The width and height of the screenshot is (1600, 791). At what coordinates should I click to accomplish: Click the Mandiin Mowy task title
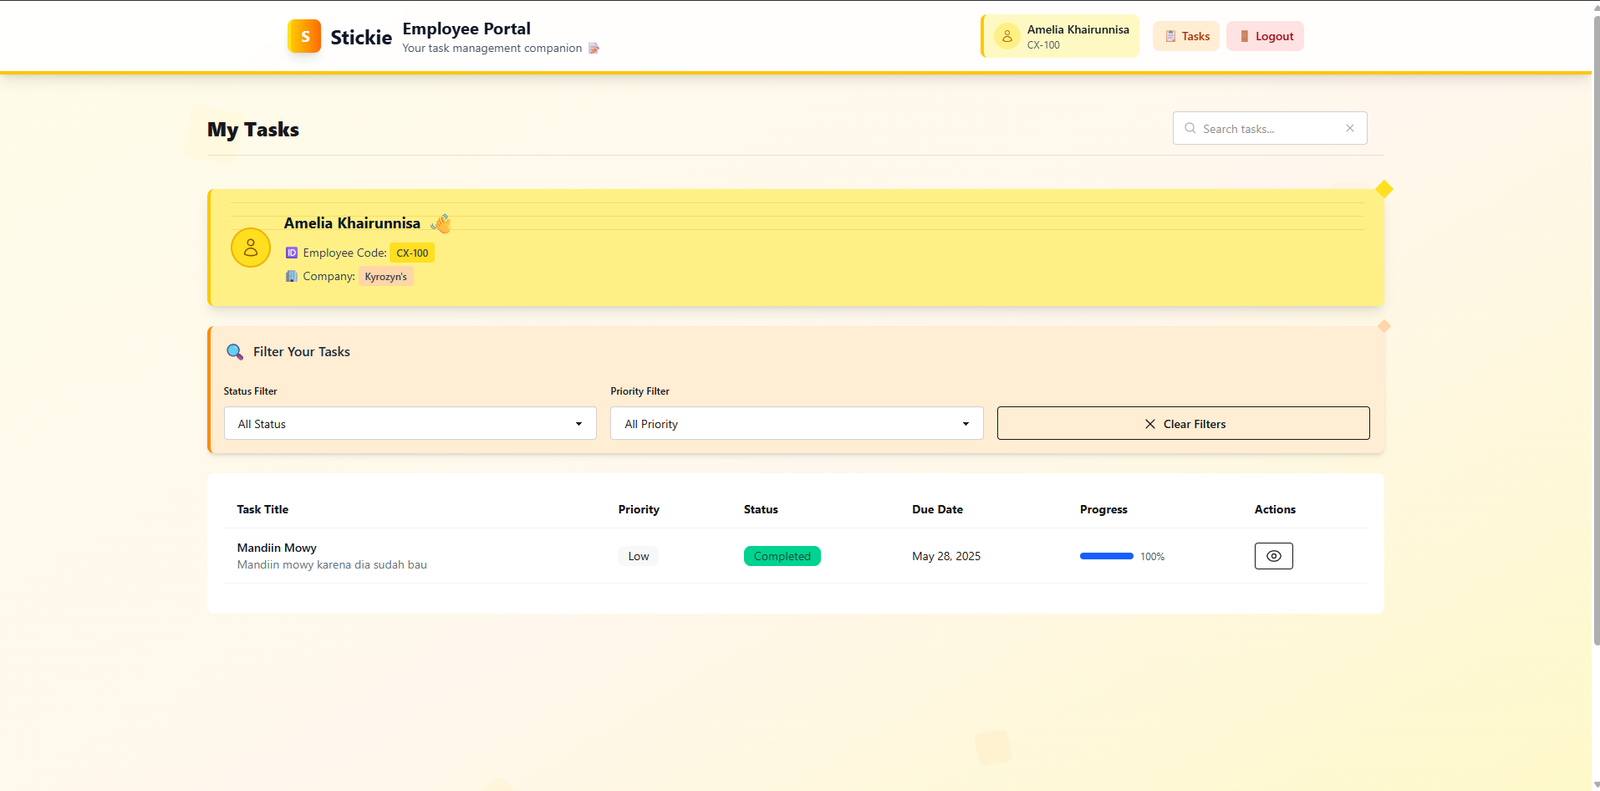[277, 548]
